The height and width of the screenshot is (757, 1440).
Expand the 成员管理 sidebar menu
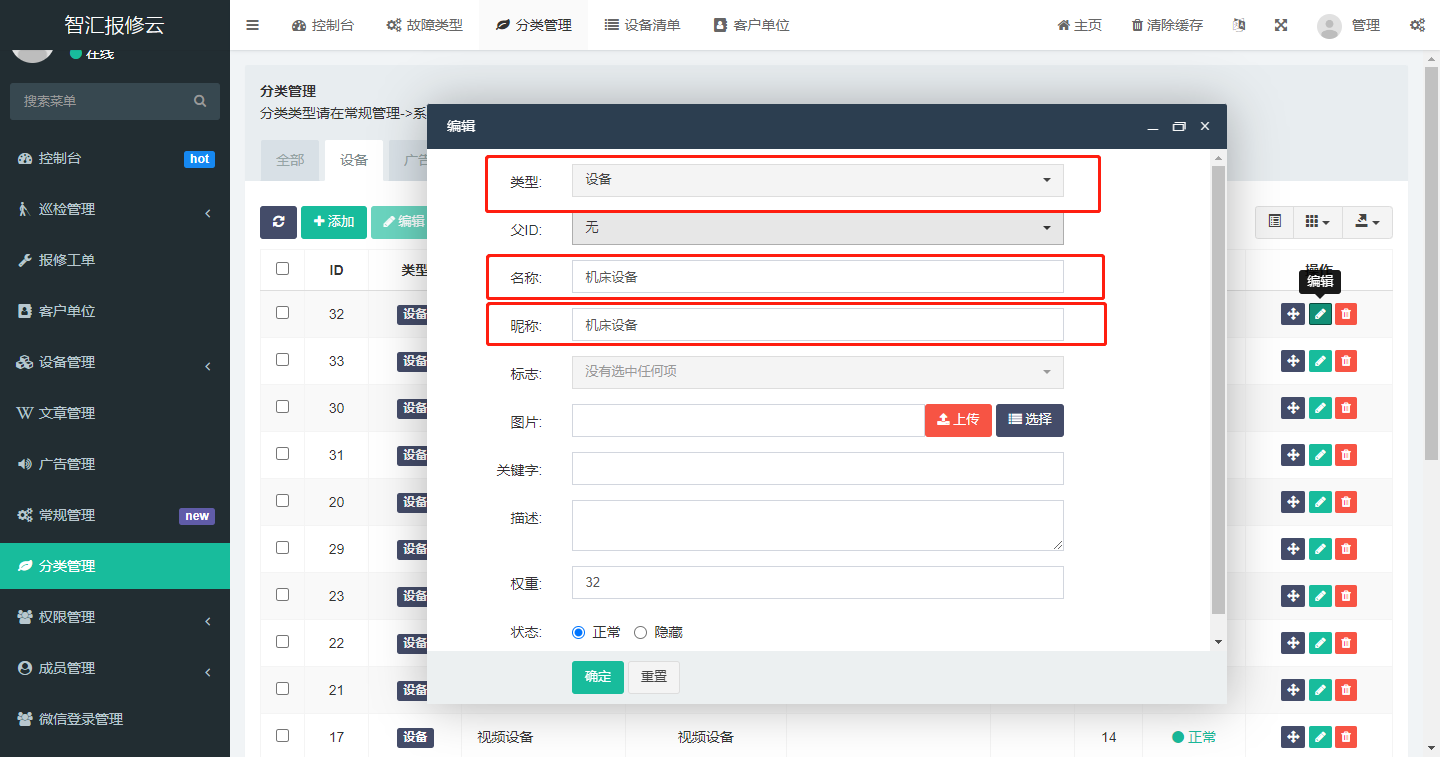[115, 668]
